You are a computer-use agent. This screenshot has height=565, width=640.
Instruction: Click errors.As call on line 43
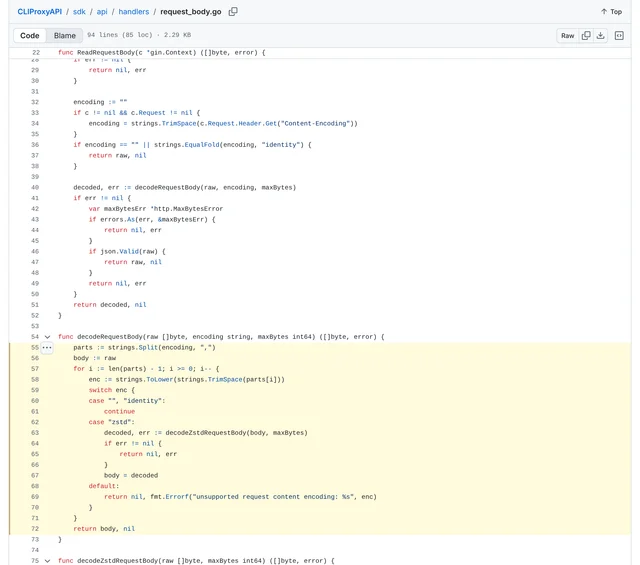click(118, 219)
